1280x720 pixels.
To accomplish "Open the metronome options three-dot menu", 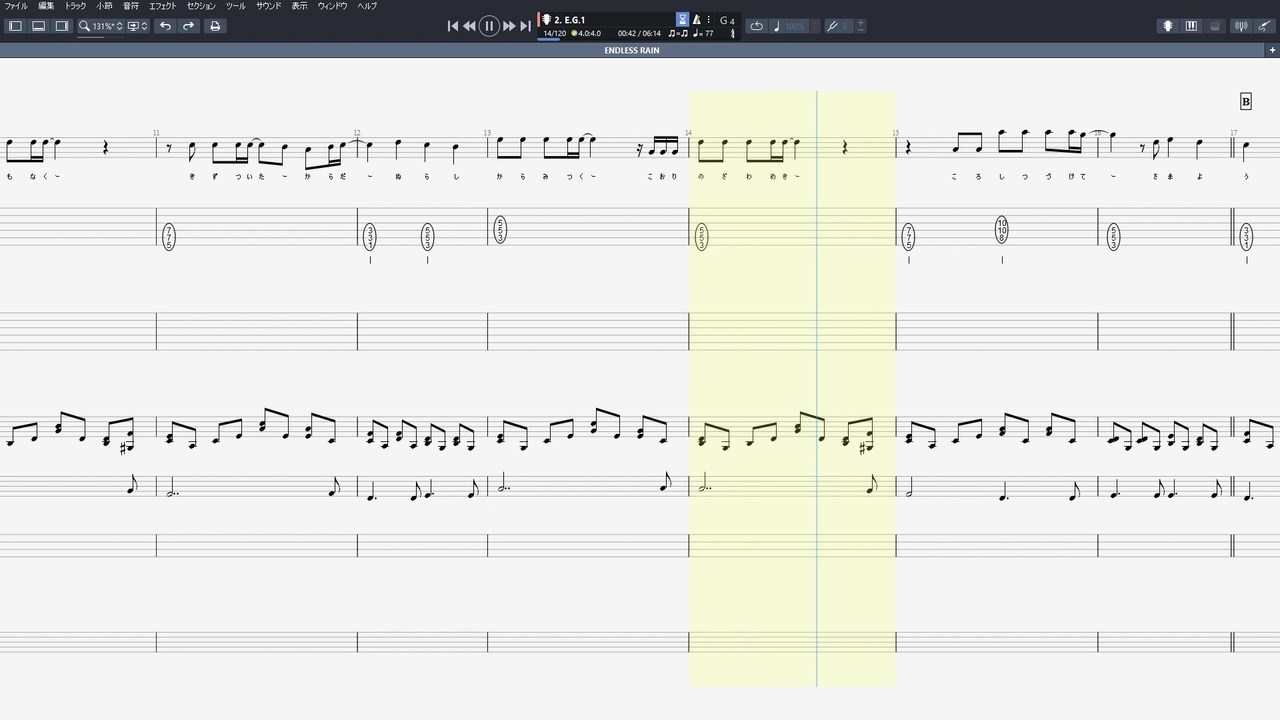I will point(709,20).
